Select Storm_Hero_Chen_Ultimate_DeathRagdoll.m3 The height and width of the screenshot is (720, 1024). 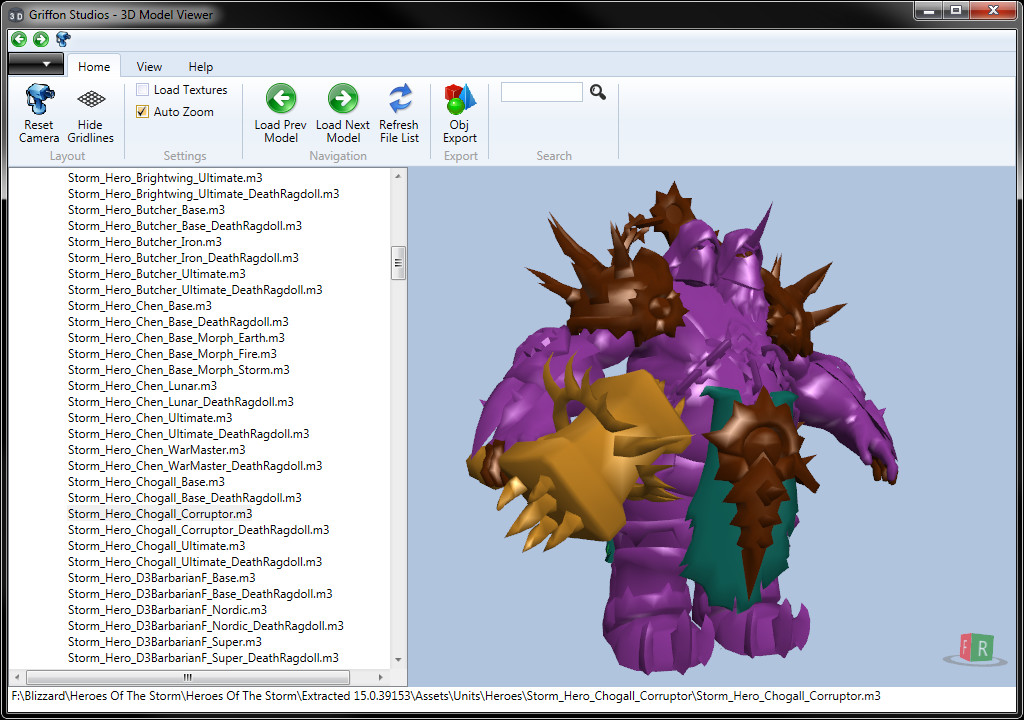coord(189,434)
